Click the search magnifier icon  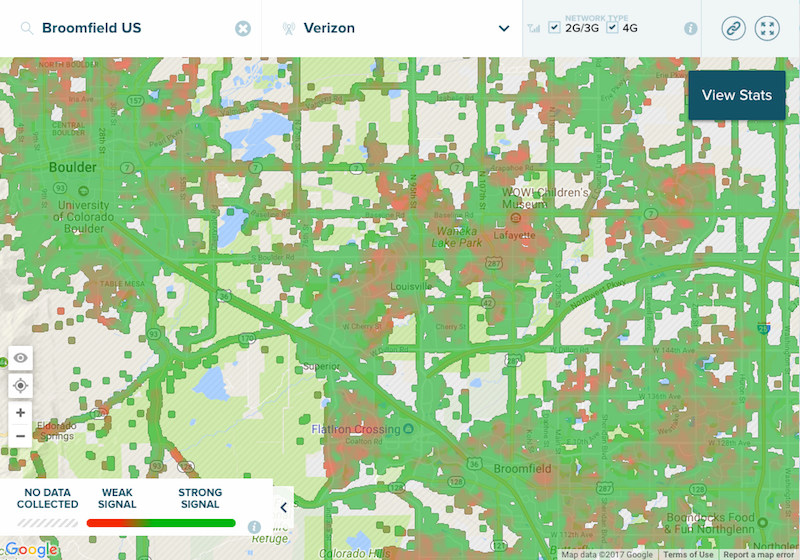pyautogui.click(x=27, y=28)
